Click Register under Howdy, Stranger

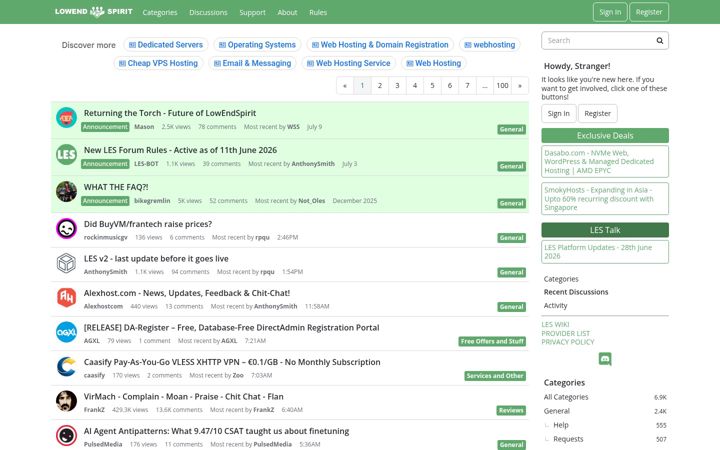597,113
